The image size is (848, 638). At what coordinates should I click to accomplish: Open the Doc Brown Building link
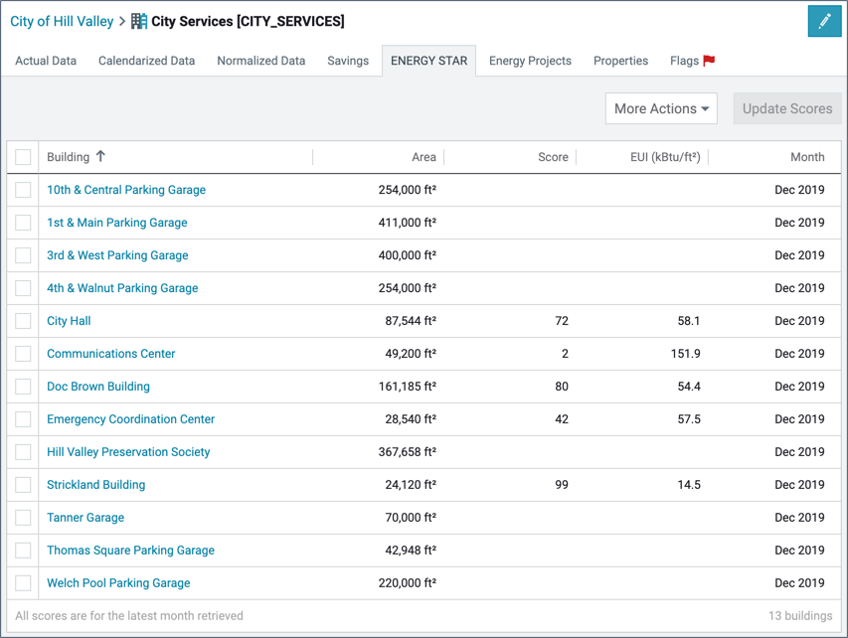coord(98,387)
